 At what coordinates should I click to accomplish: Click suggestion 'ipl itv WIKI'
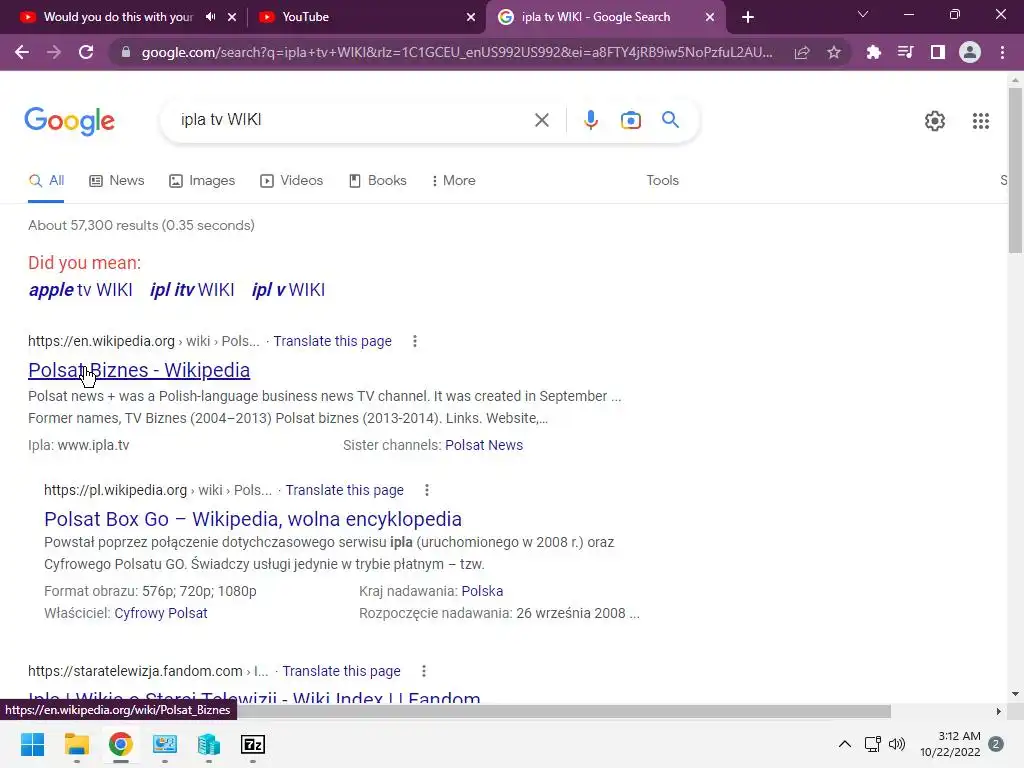[x=192, y=290]
